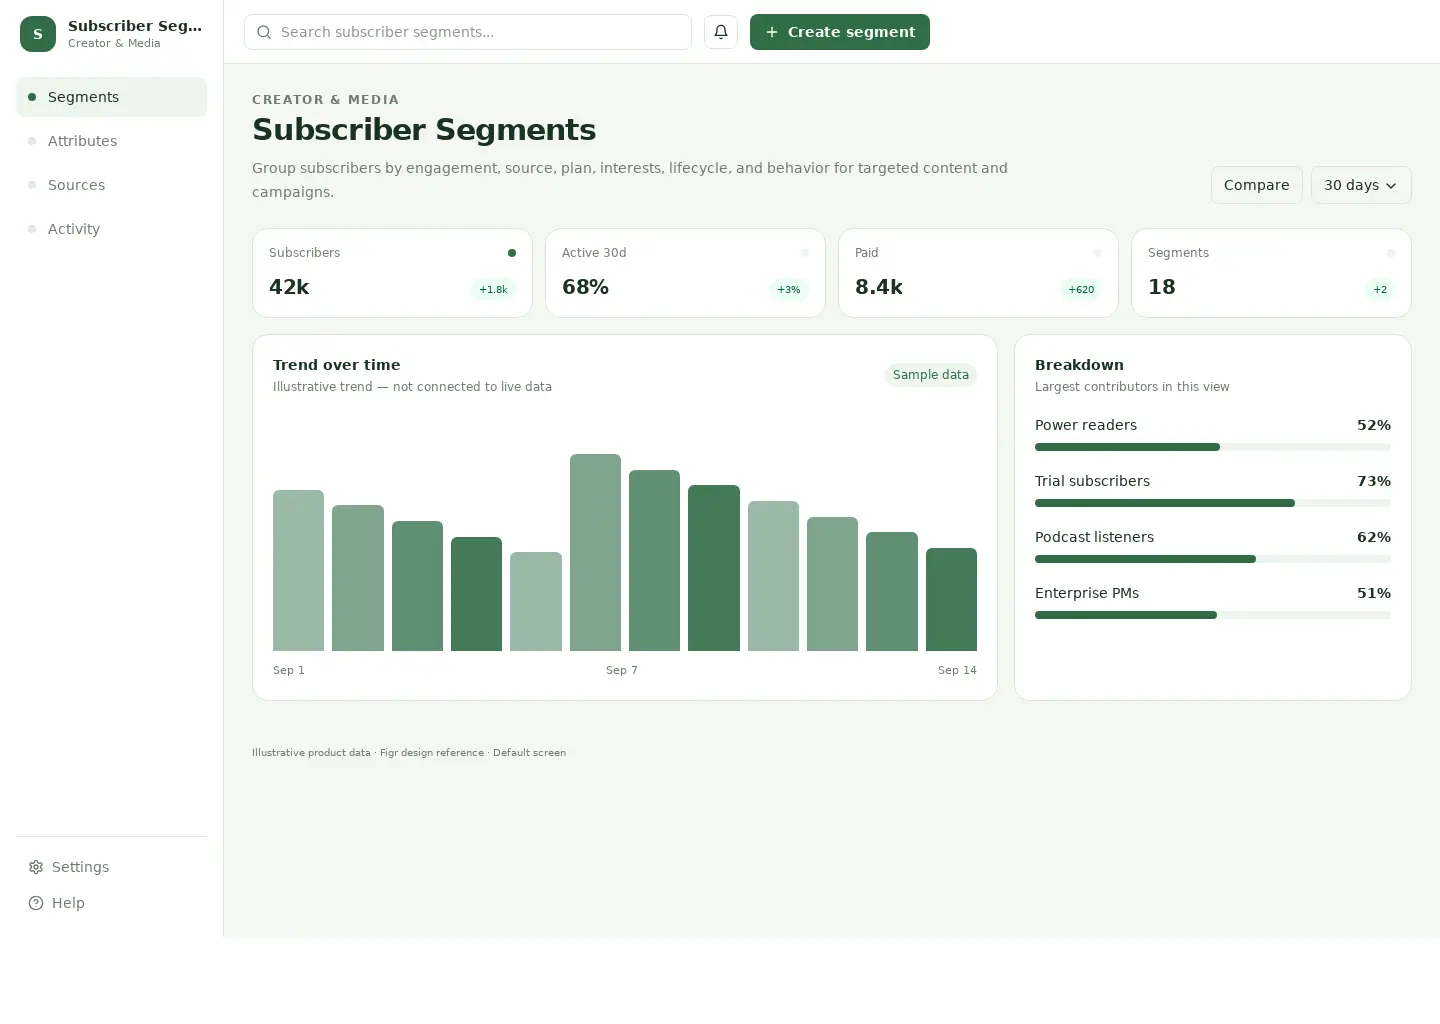Viewport: 1440px width, 1024px height.
Task: Click the Subscribers 42k stat card
Action: point(392,273)
